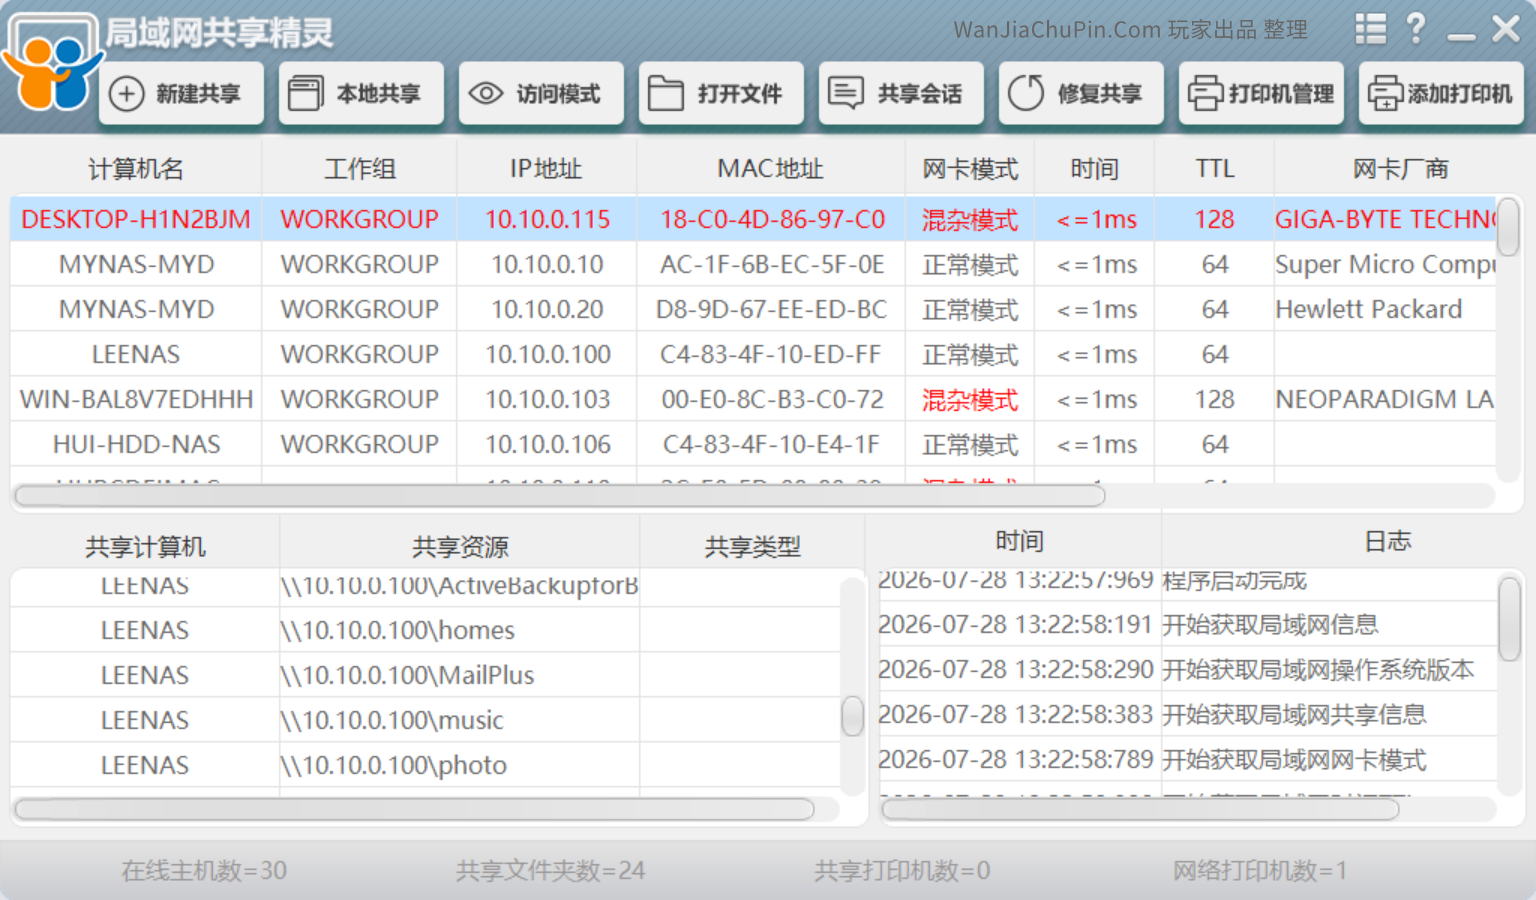Image resolution: width=1536 pixels, height=900 pixels.
Task: Open the list menu icon in the title bar
Action: 1371,29
